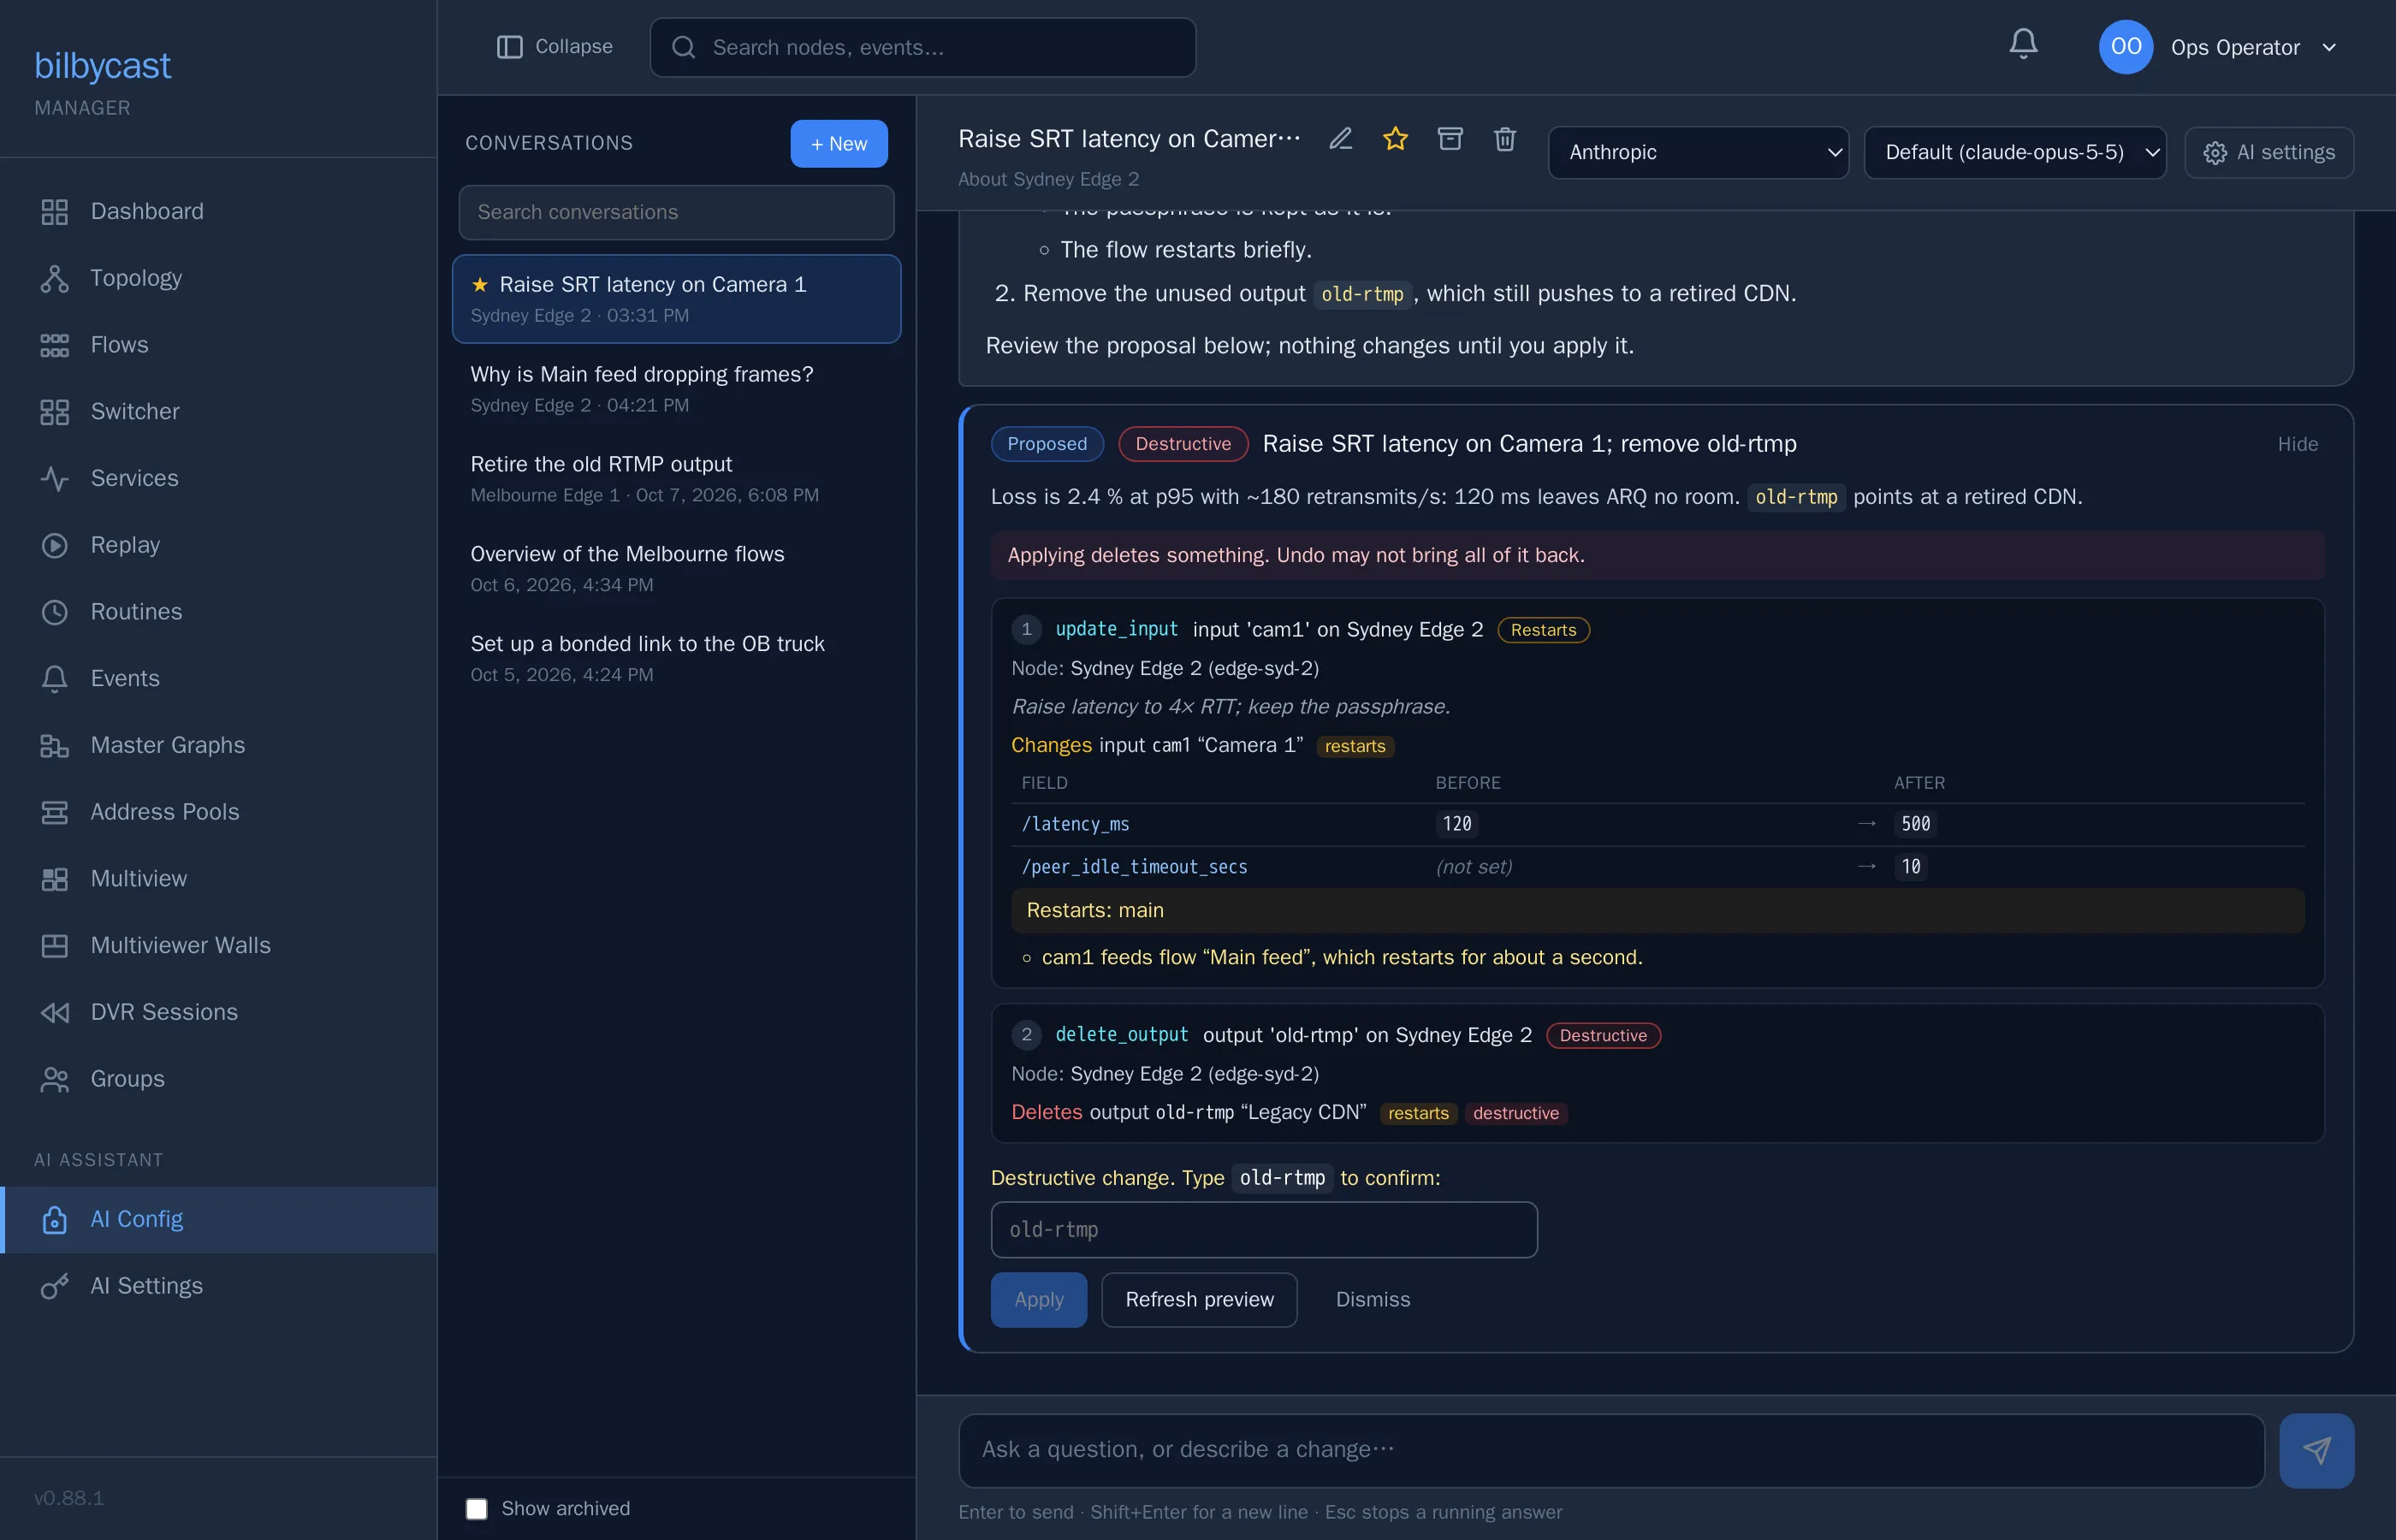Open conversation 'Why is Main feed dropping frames?'
The height and width of the screenshot is (1540, 2396).
[676, 389]
